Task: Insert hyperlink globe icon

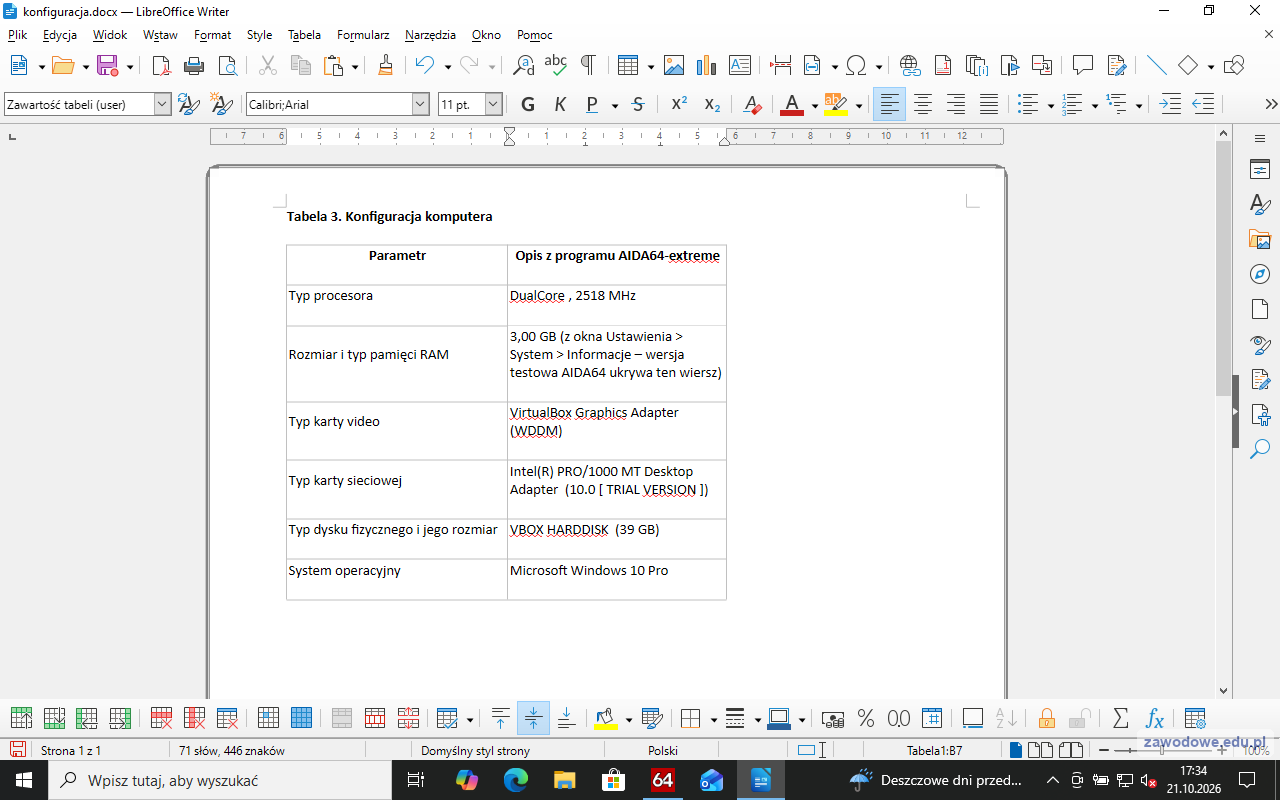Action: pyautogui.click(x=910, y=66)
